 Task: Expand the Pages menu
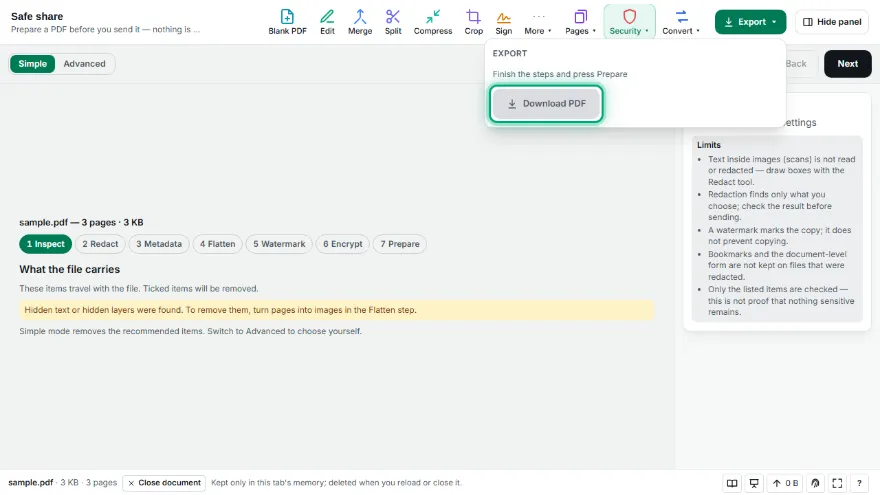click(580, 22)
